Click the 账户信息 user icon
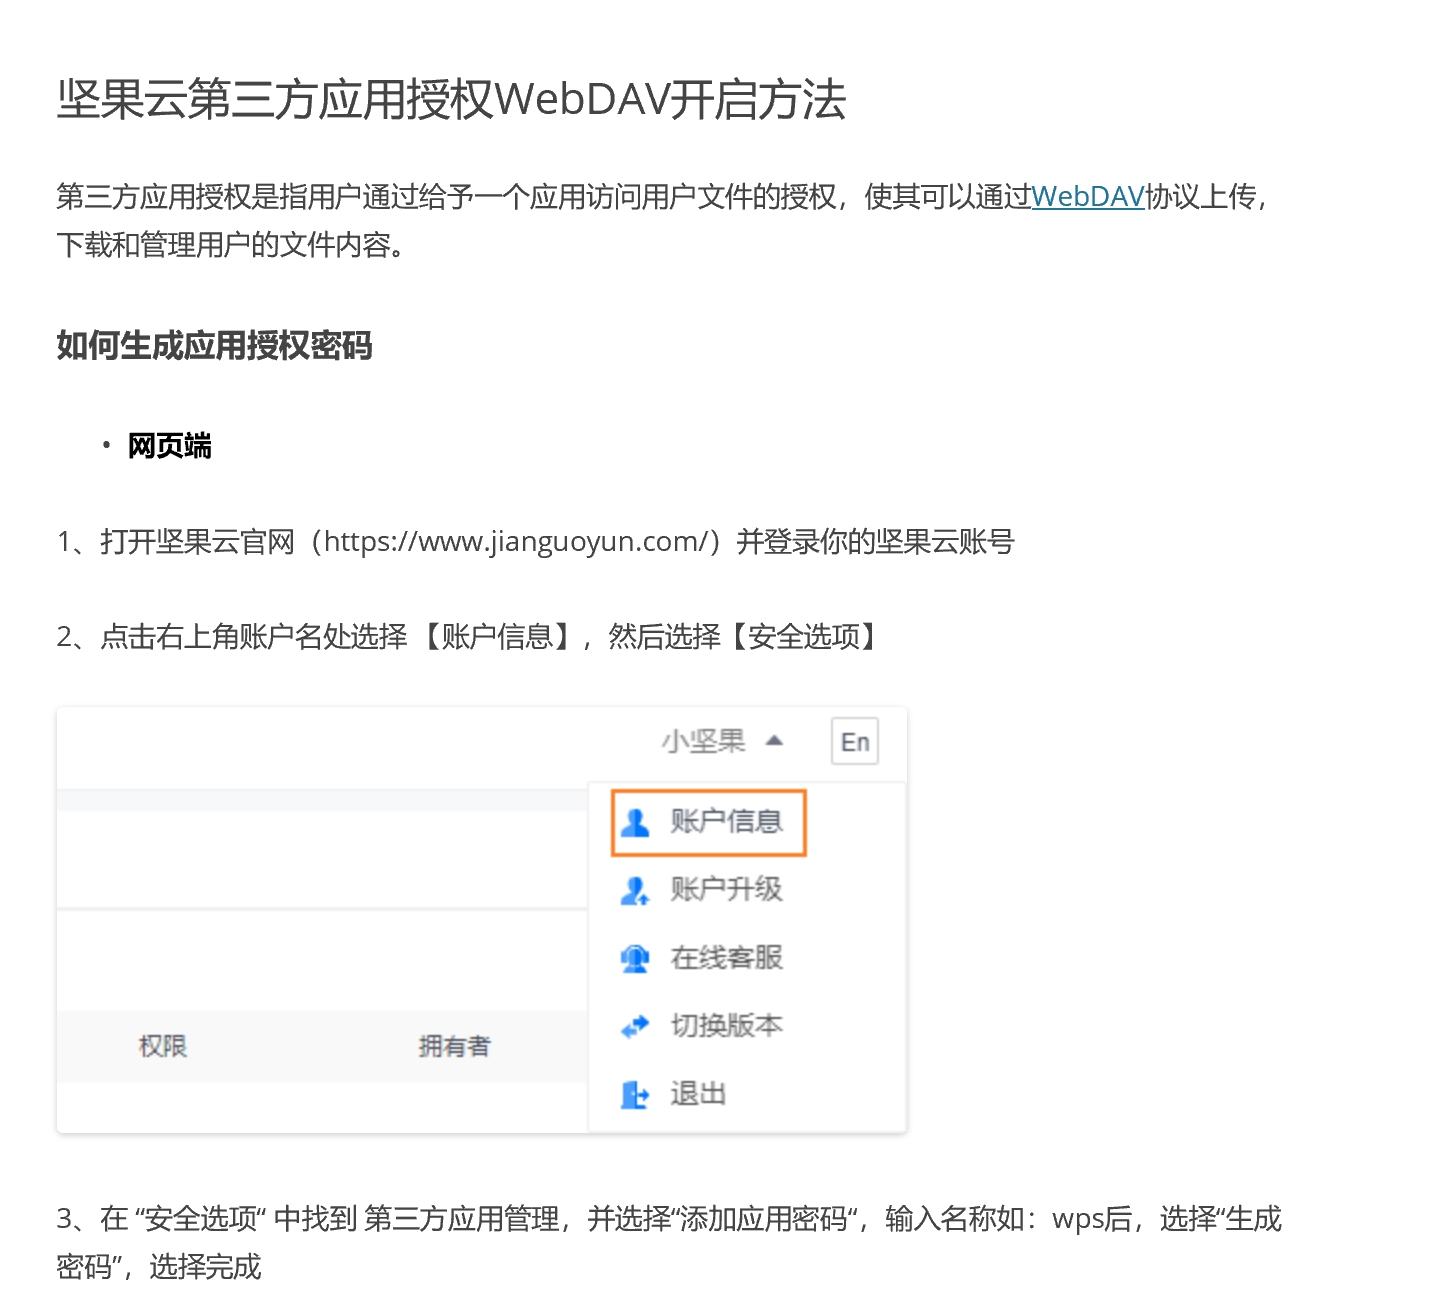 pos(635,823)
